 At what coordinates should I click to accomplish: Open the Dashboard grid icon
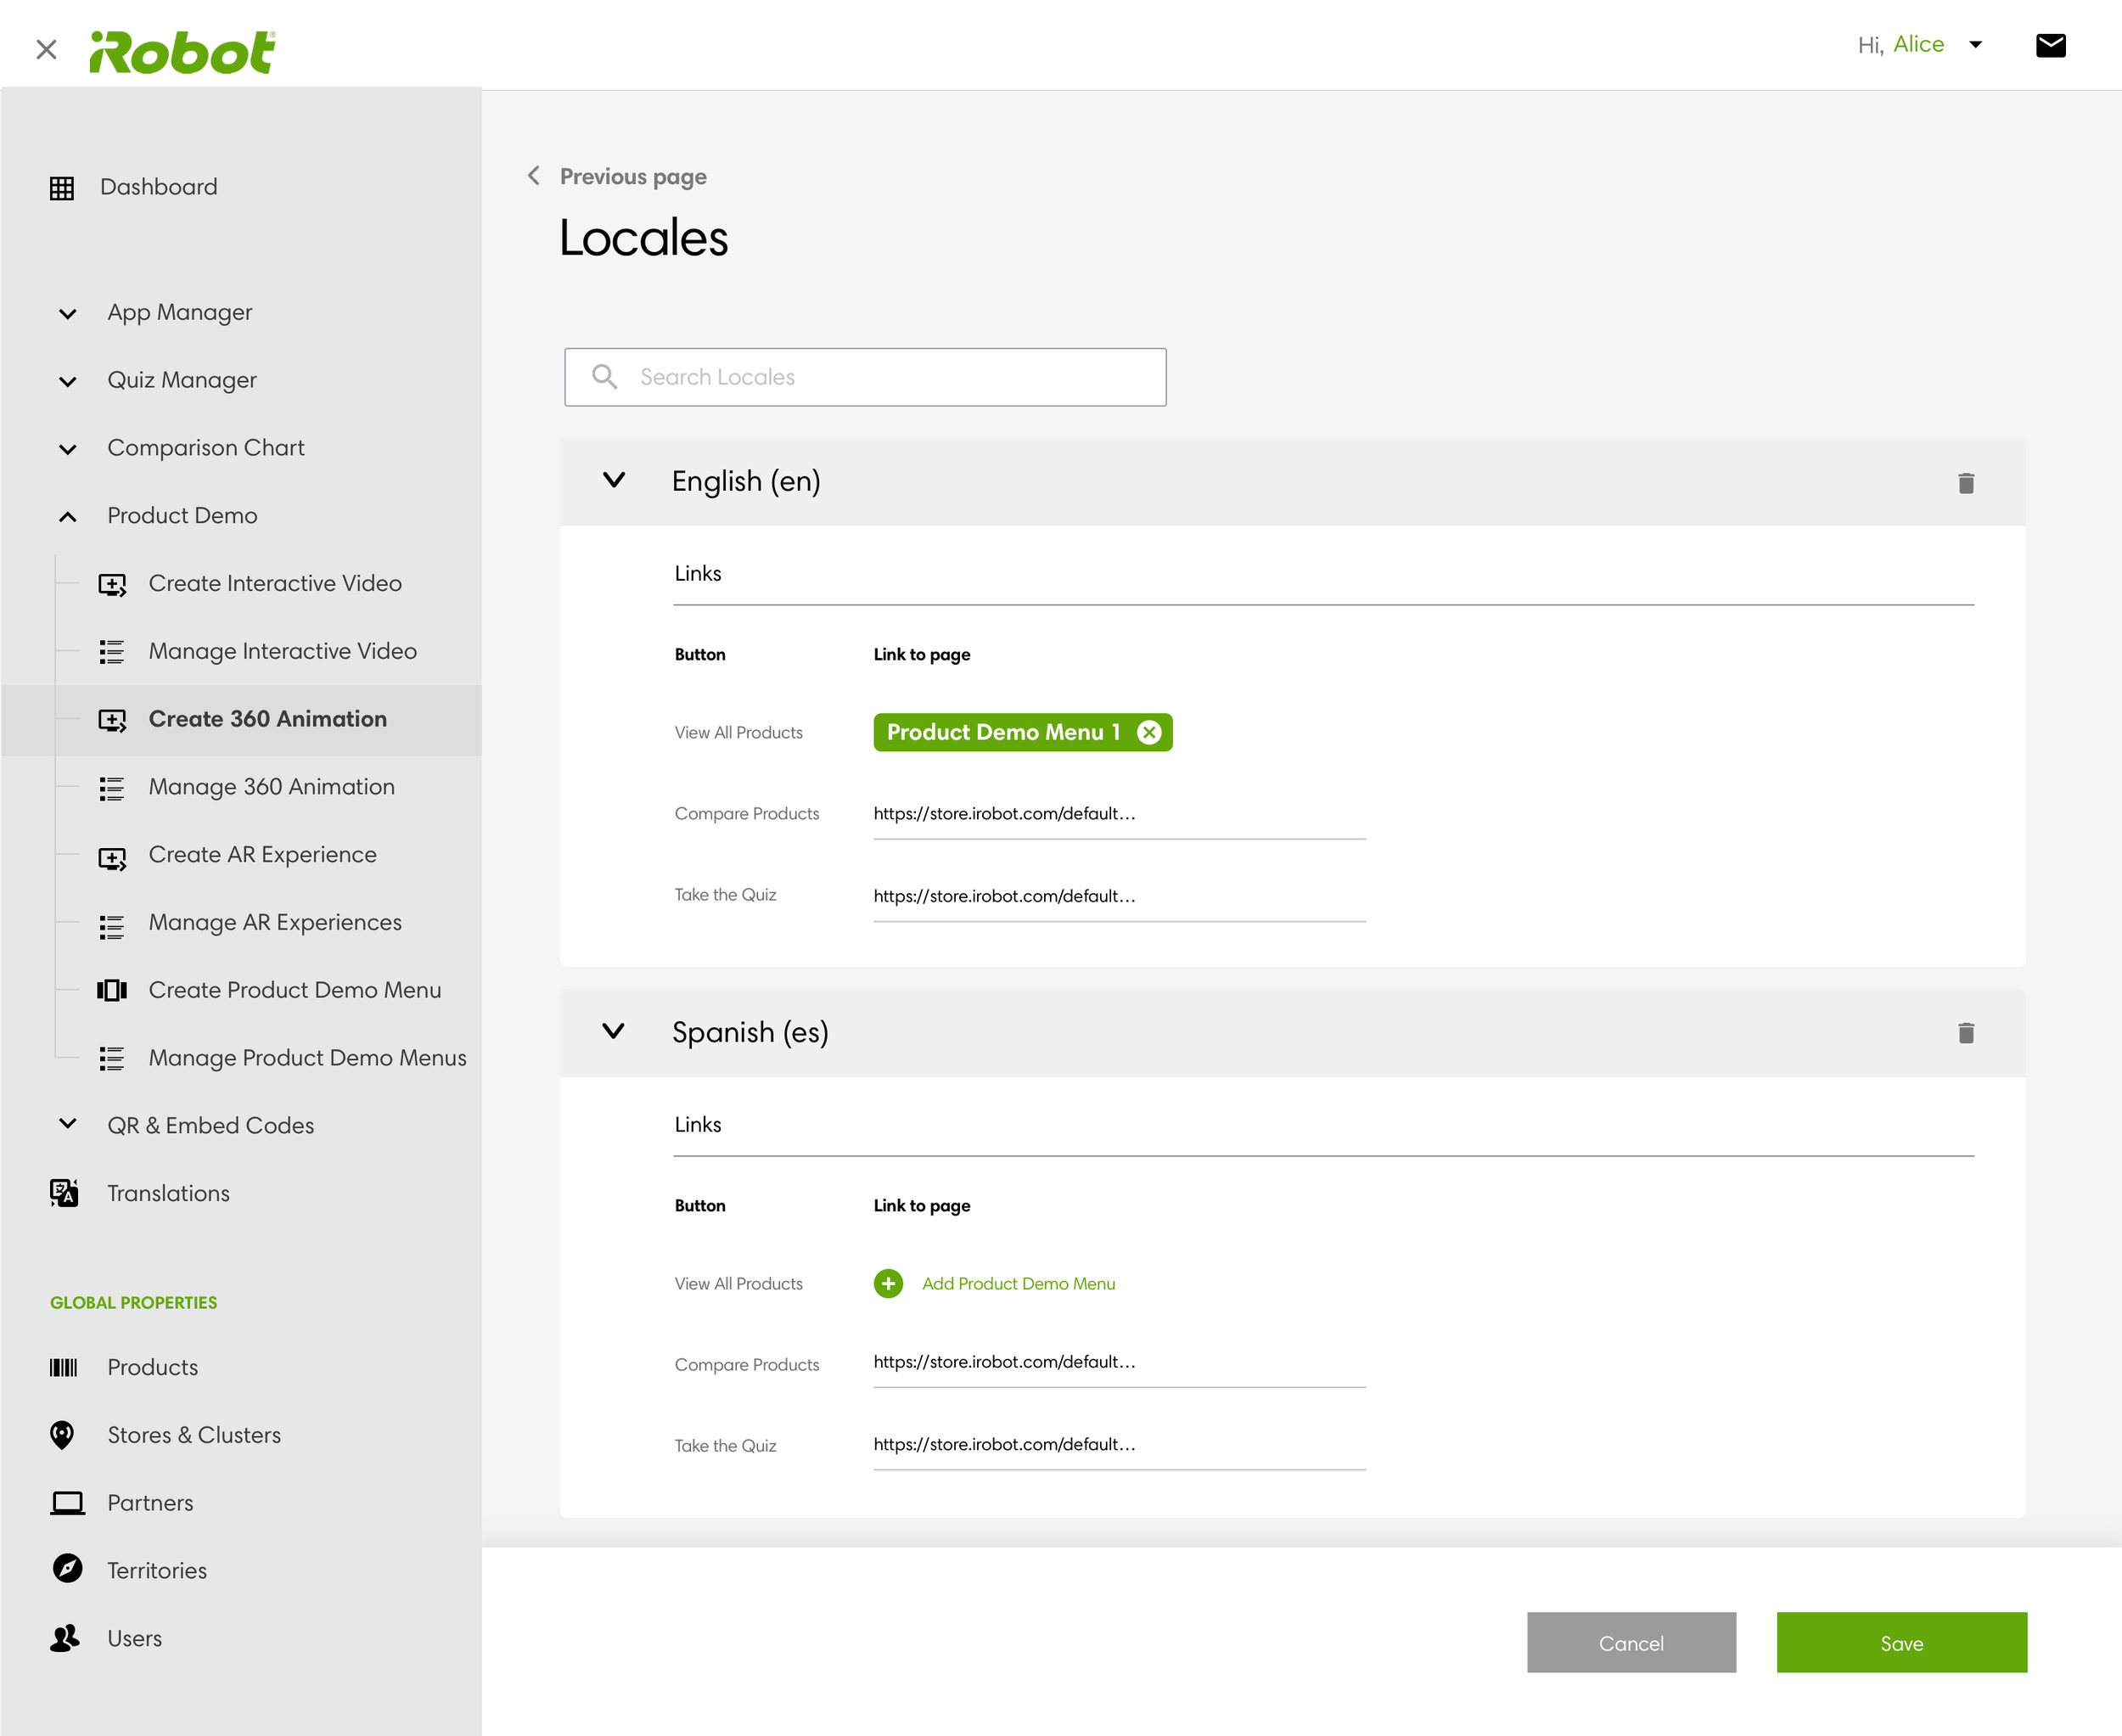point(62,187)
